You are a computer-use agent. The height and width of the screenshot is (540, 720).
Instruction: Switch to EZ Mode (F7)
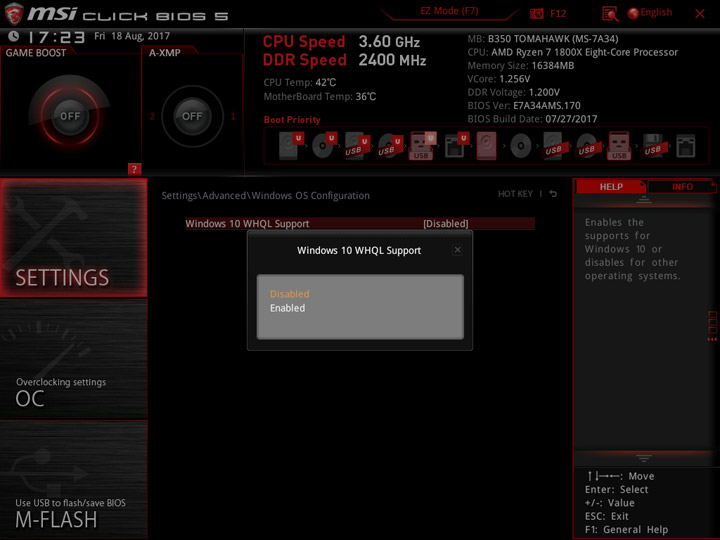click(x=450, y=11)
